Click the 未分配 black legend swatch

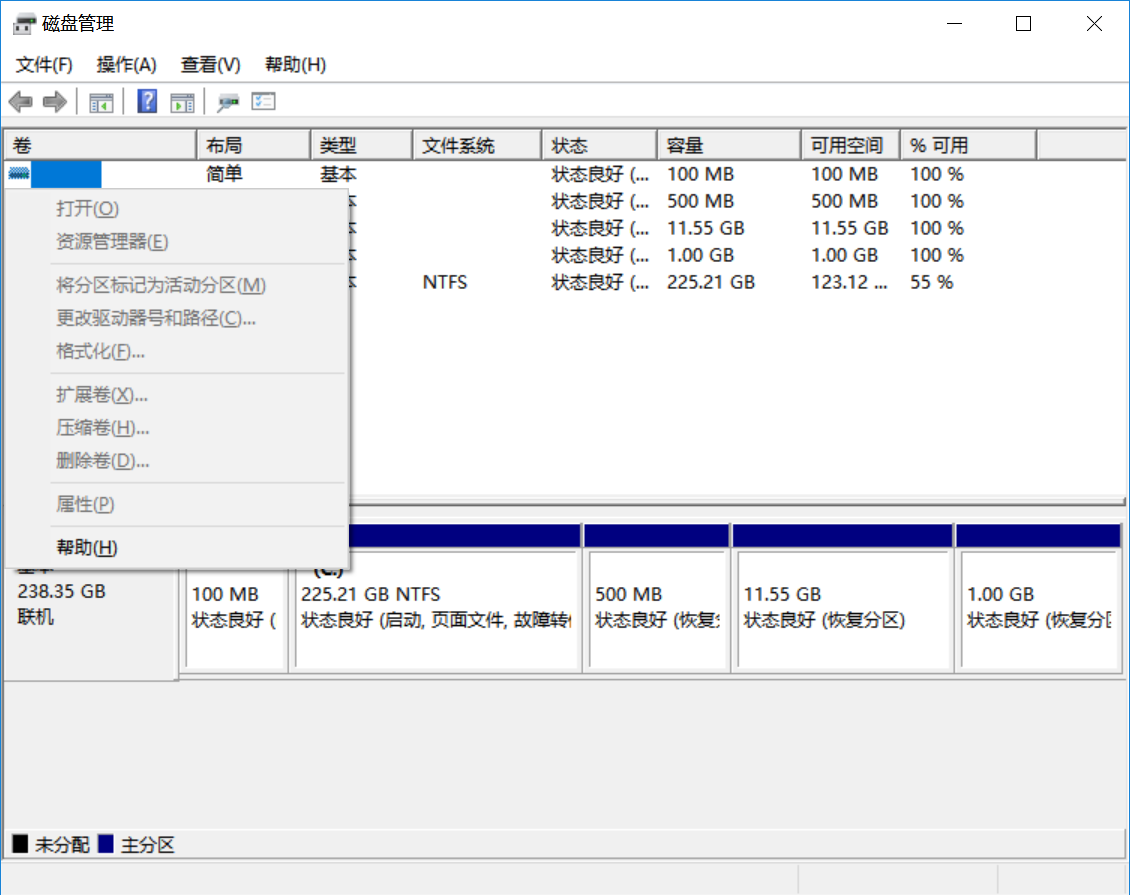[20, 844]
